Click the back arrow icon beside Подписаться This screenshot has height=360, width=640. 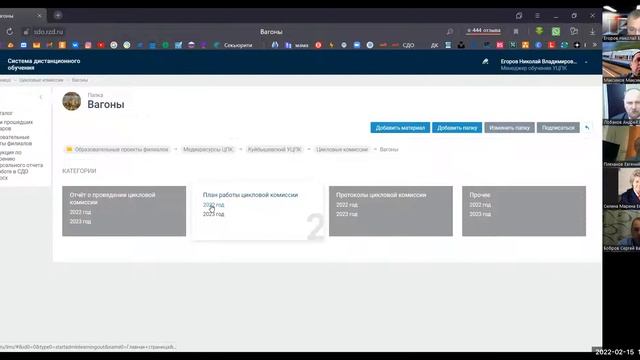click(587, 128)
